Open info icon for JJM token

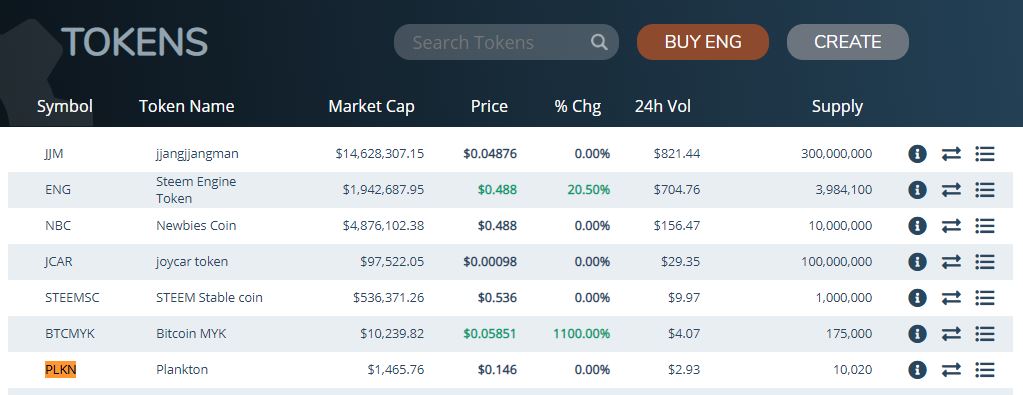917,154
